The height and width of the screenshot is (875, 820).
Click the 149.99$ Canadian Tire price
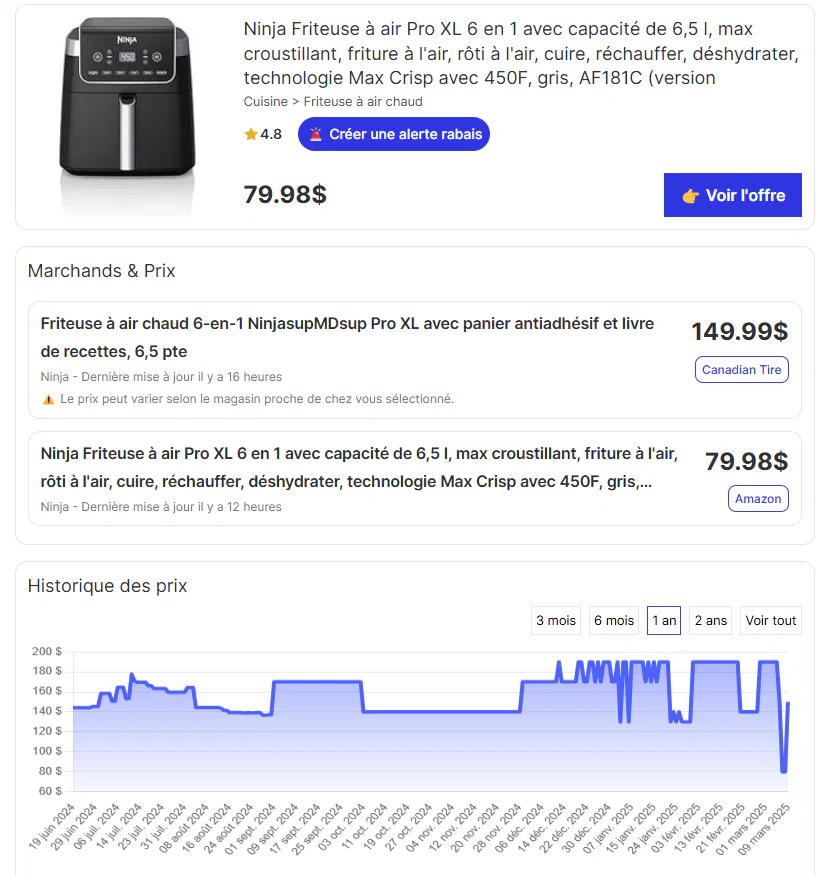pyautogui.click(x=740, y=332)
